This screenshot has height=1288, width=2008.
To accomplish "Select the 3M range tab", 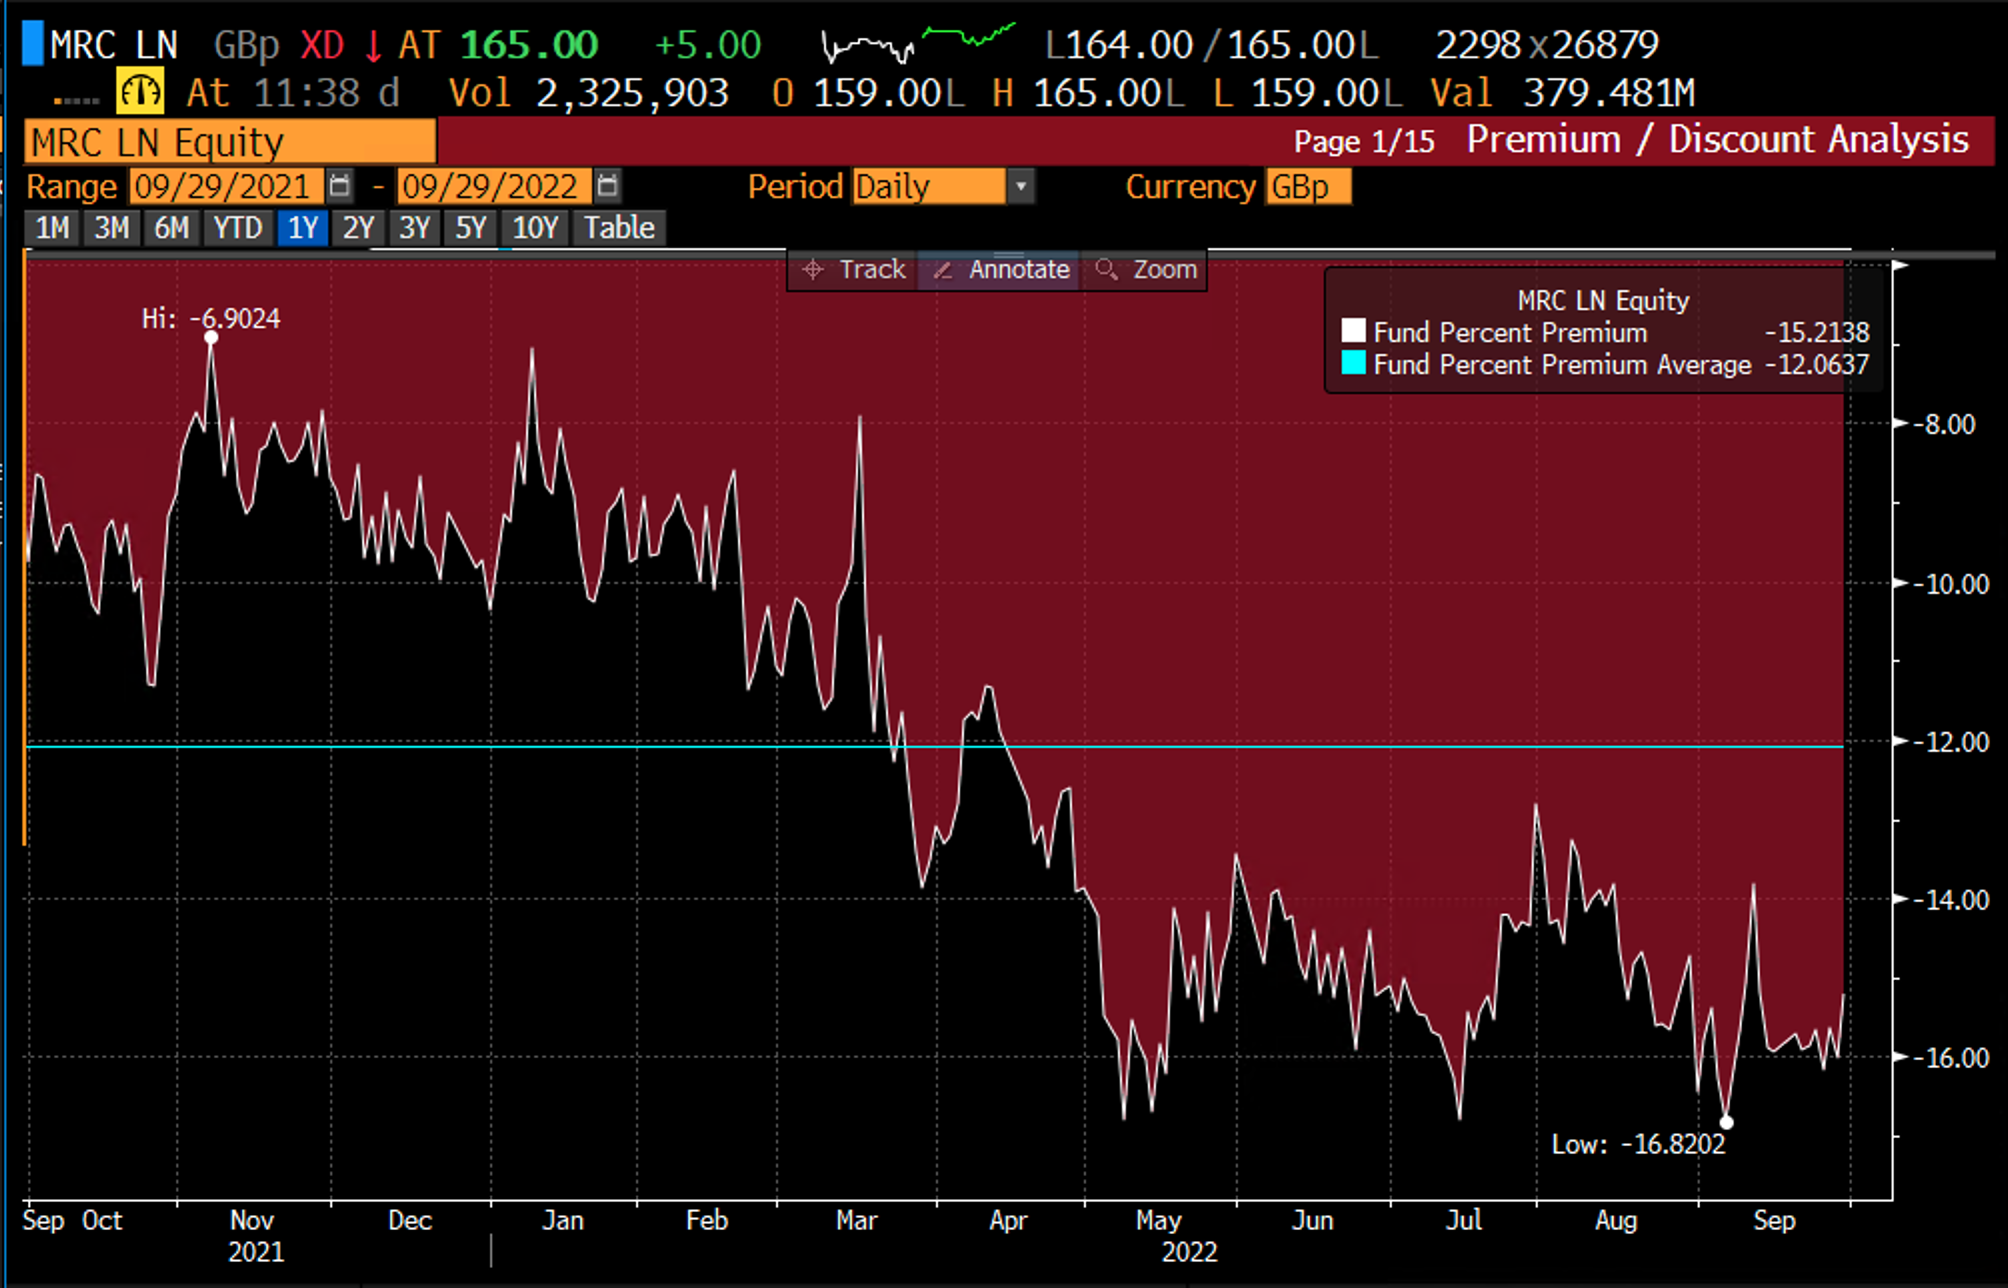I will click(x=111, y=228).
